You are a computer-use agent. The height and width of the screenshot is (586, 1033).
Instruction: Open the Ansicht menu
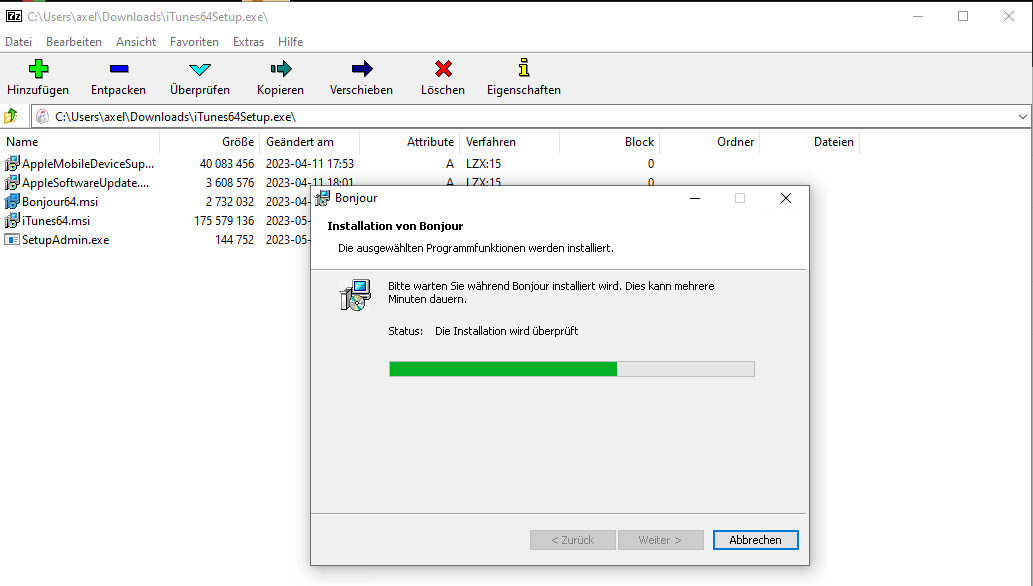(136, 42)
